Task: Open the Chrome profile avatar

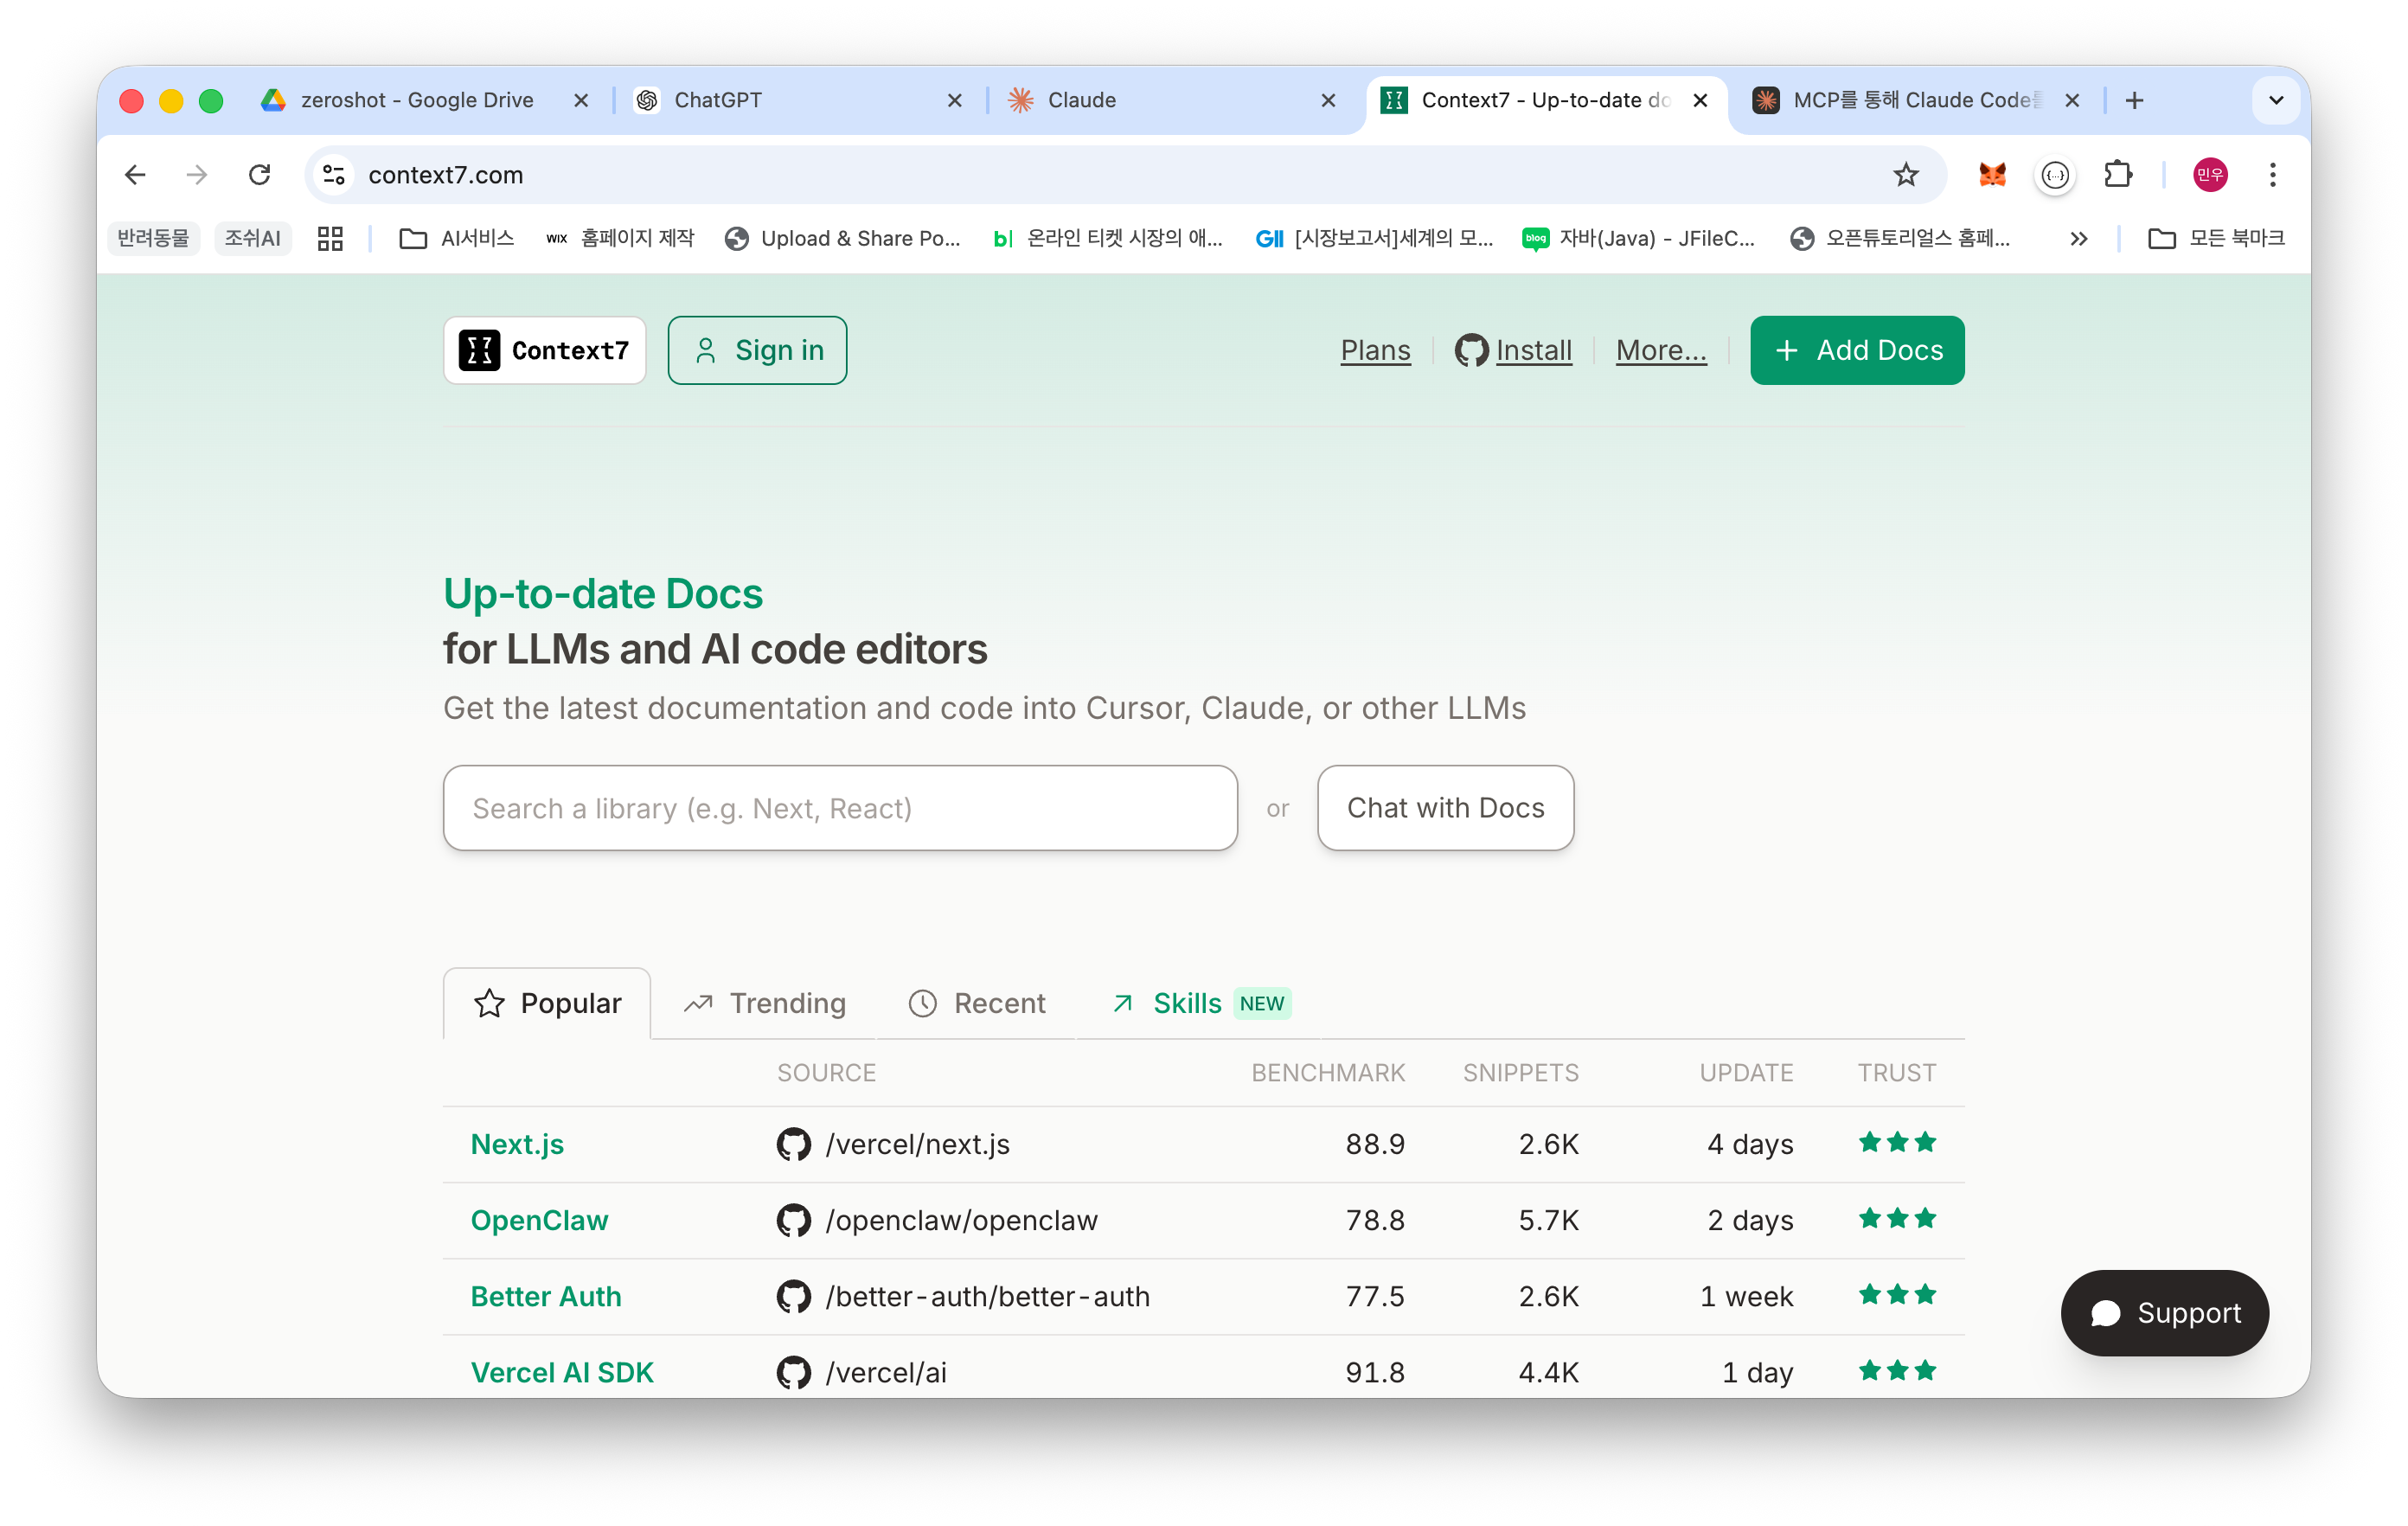Action: 2210,175
